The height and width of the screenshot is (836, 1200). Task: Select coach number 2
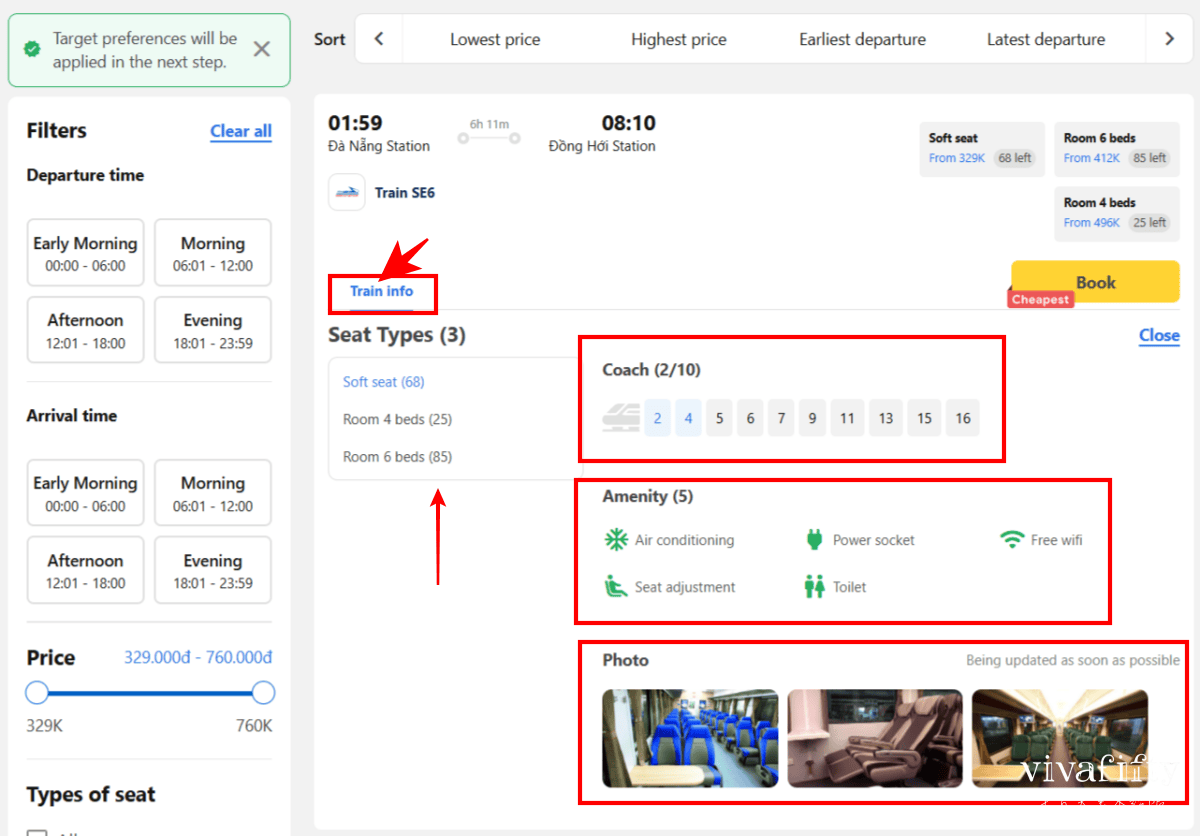point(657,418)
